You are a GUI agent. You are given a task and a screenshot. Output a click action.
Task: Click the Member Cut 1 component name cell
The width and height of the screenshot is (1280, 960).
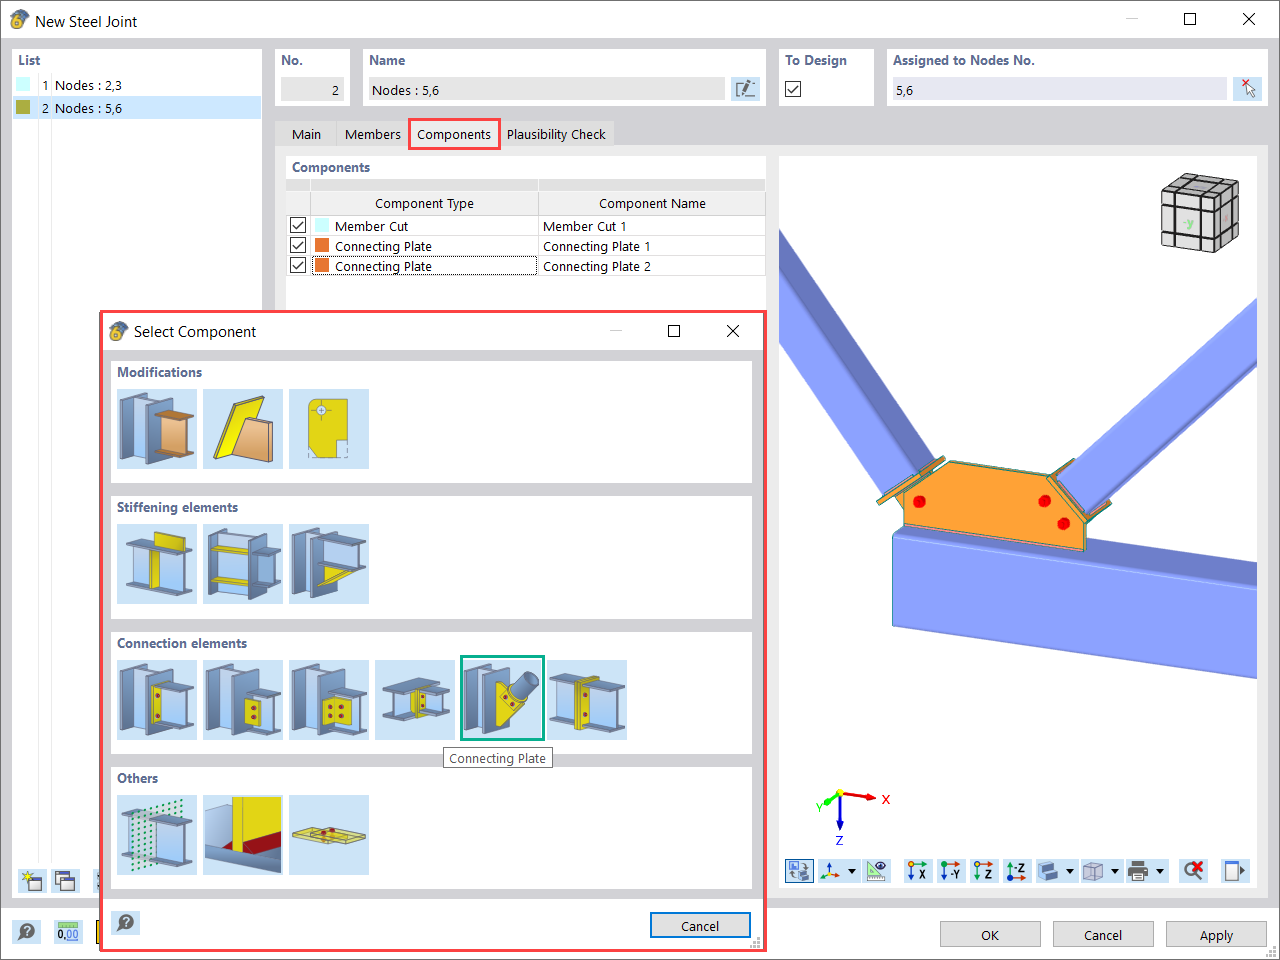pyautogui.click(x=652, y=226)
